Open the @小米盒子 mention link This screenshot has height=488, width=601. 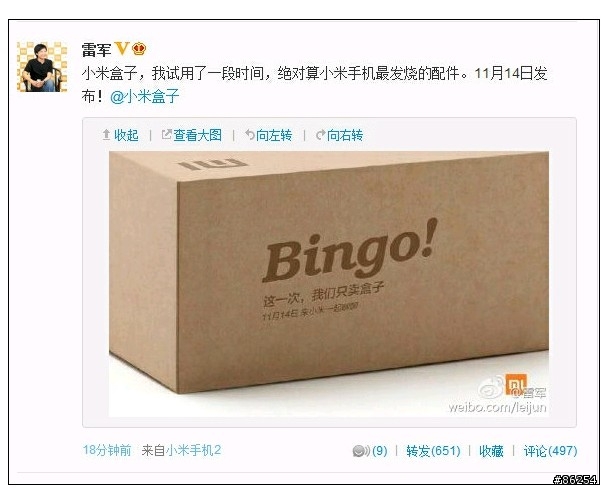145,96
